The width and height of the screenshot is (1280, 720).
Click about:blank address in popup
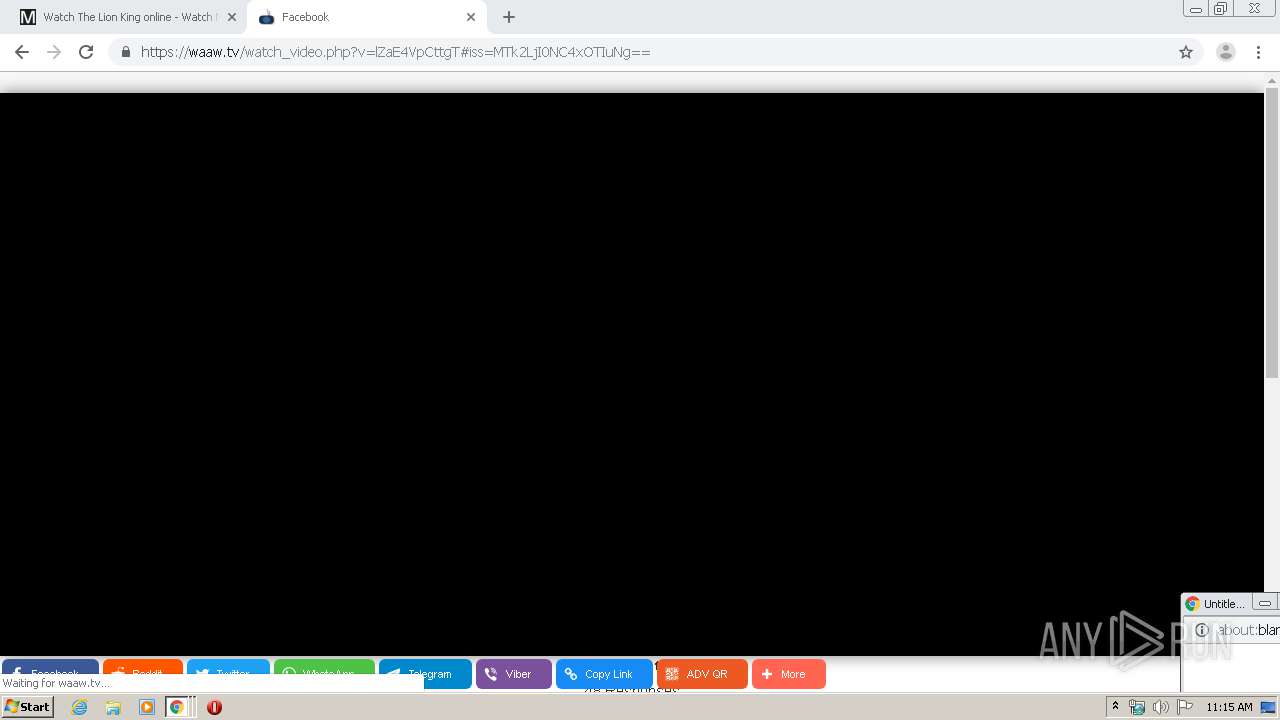pyautogui.click(x=1248, y=630)
